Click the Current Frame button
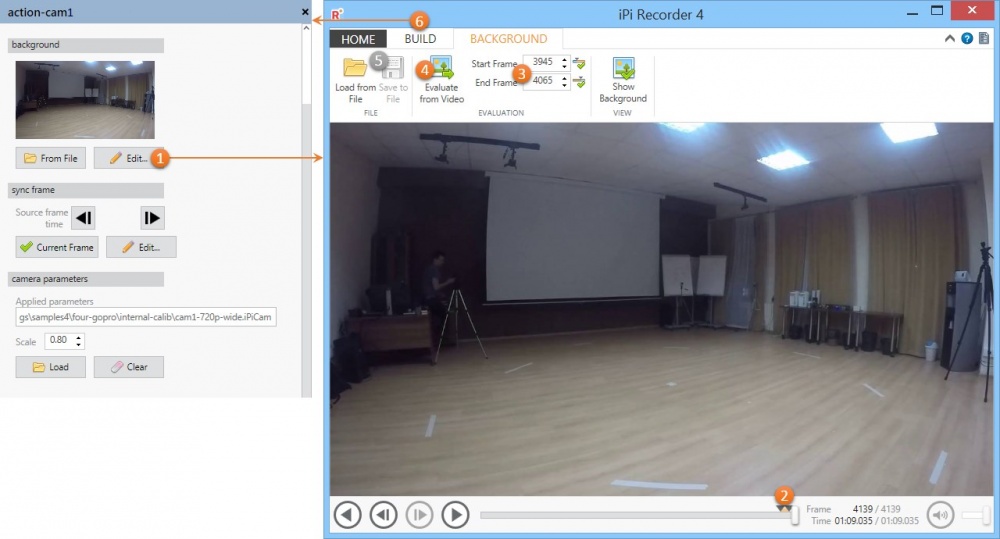Viewport: 1000px width, 539px height. (x=57, y=247)
